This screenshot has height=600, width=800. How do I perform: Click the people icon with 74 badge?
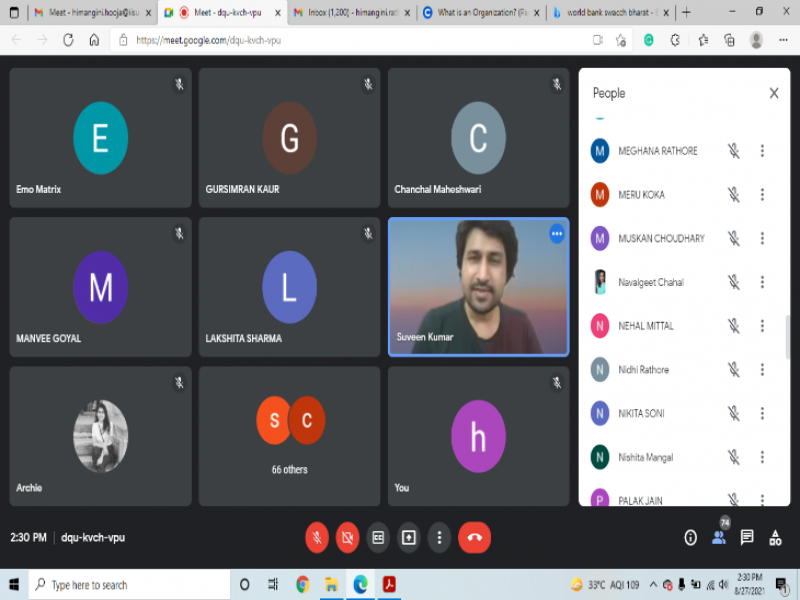pyautogui.click(x=718, y=537)
